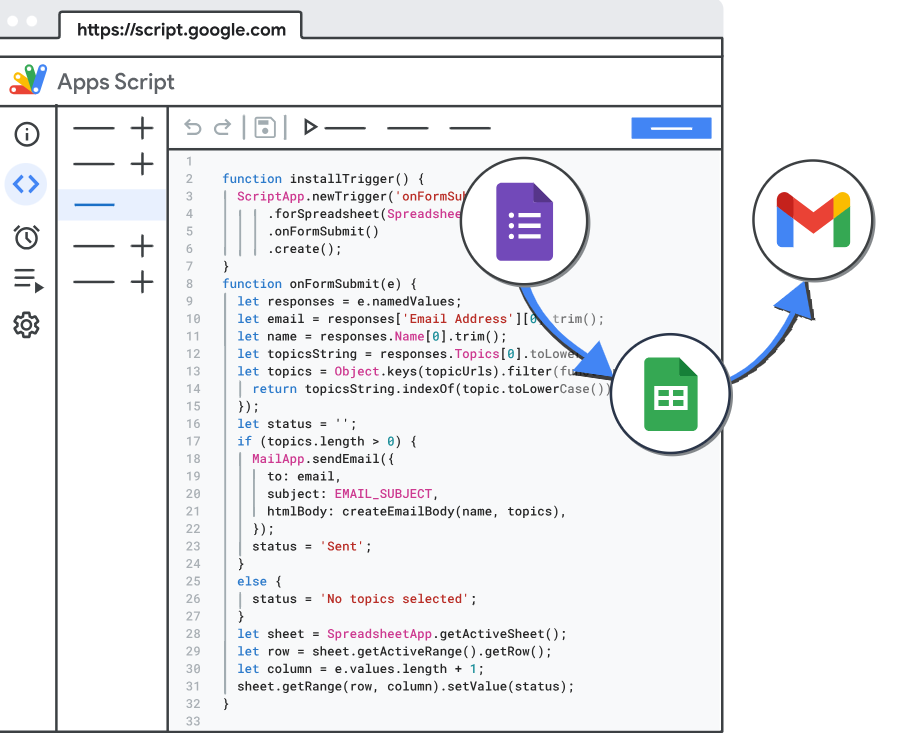The height and width of the screenshot is (744, 905).
Task: Open the Executions list icon
Action: coord(28,281)
